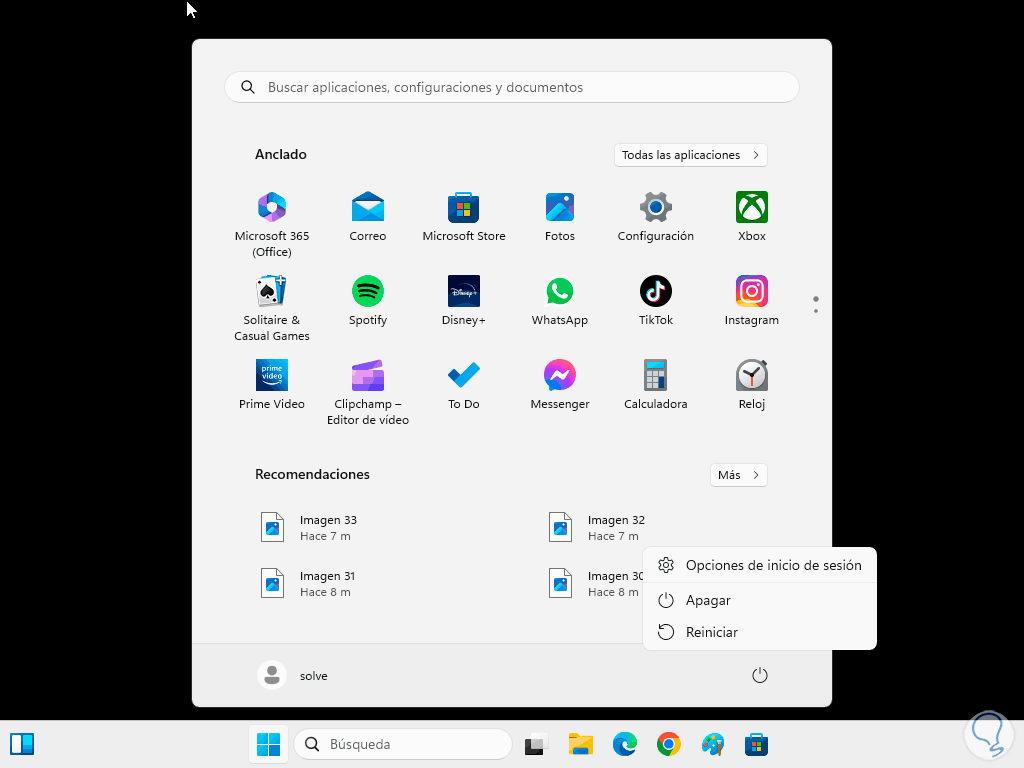Viewport: 1024px width, 768px height.
Task: Click the taskbar Búsqueda search box
Action: (403, 744)
